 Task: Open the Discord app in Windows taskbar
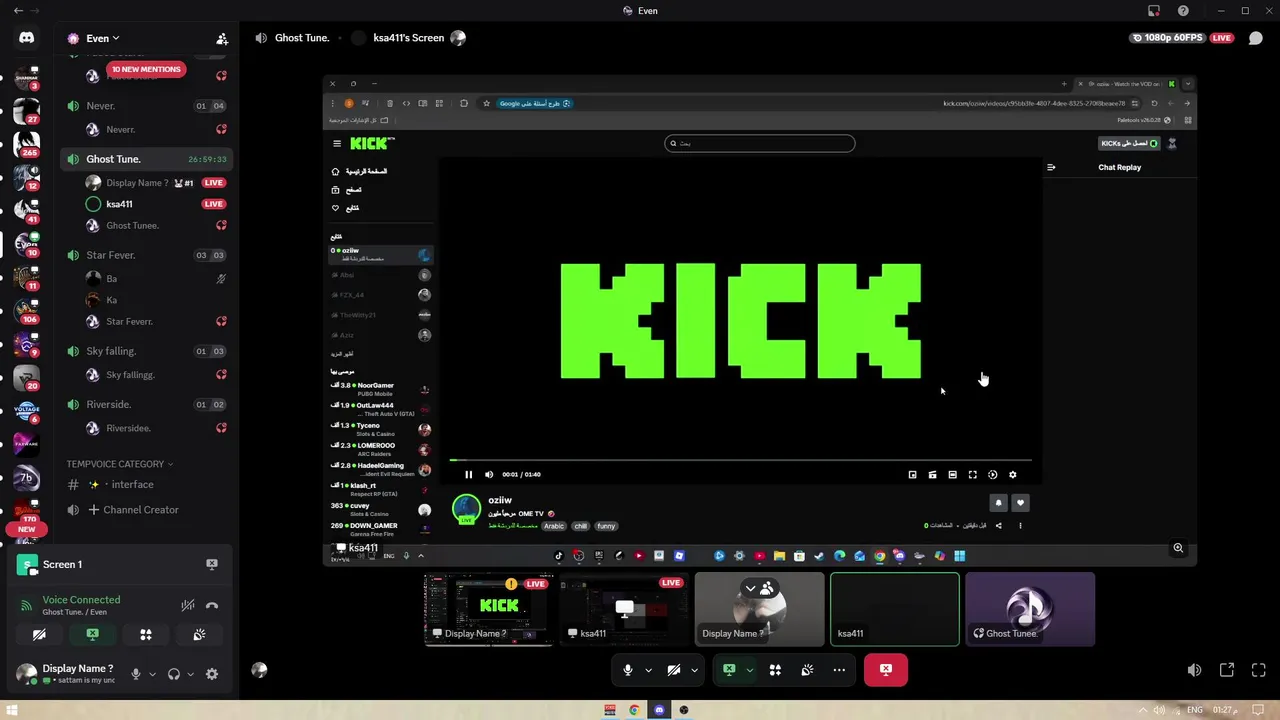point(659,710)
